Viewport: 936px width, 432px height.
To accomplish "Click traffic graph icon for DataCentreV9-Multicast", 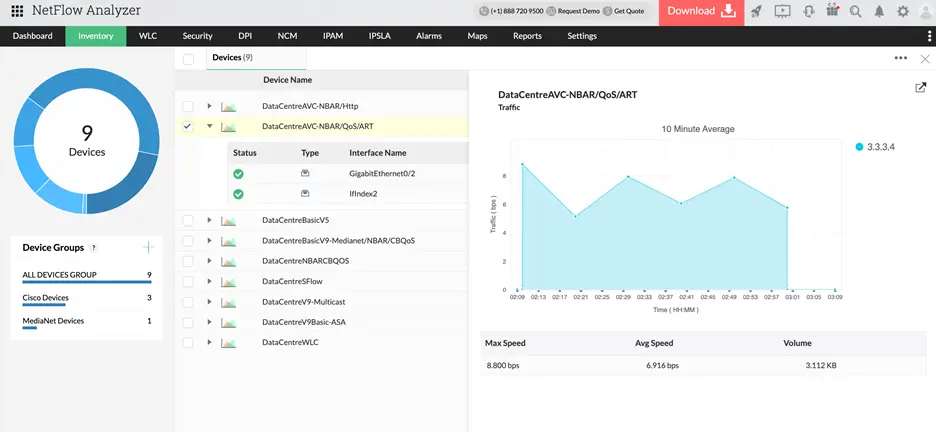I will (x=228, y=303).
